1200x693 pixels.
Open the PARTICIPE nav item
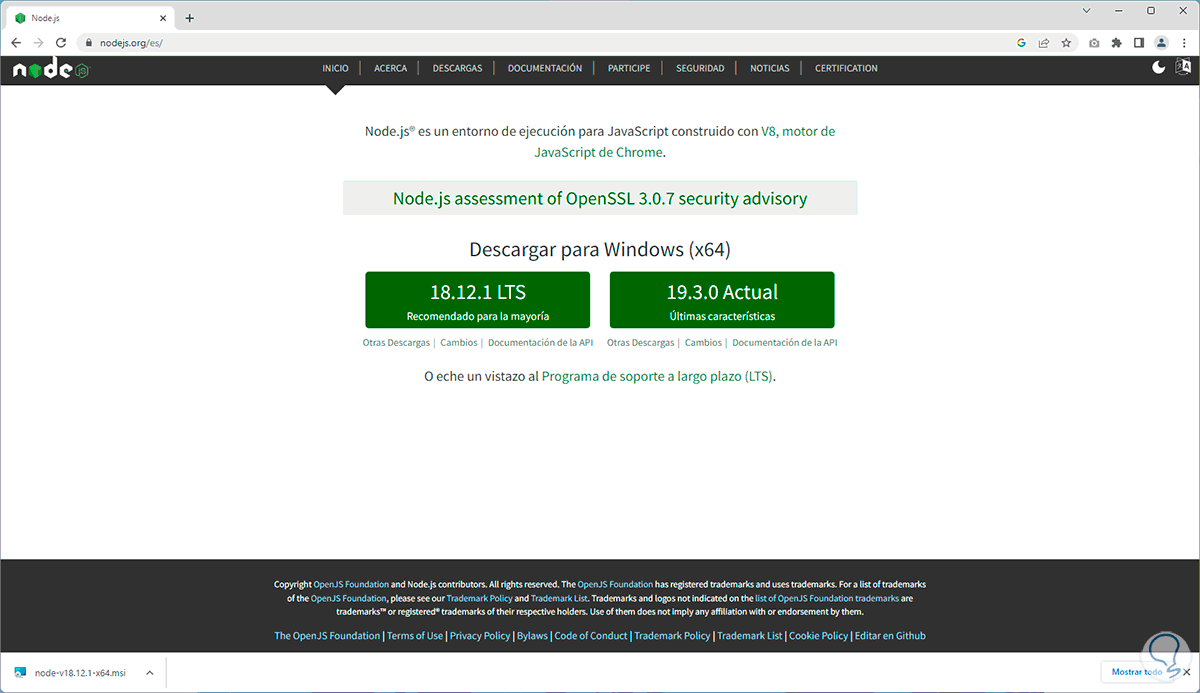[x=629, y=68]
